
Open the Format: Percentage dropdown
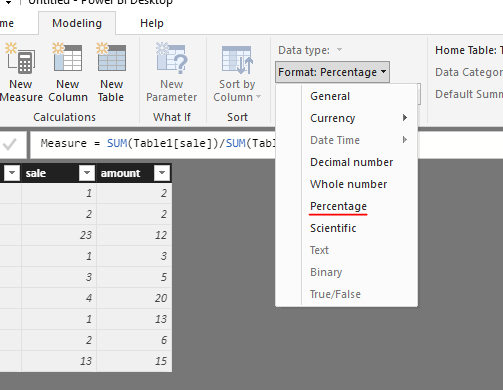coord(332,72)
